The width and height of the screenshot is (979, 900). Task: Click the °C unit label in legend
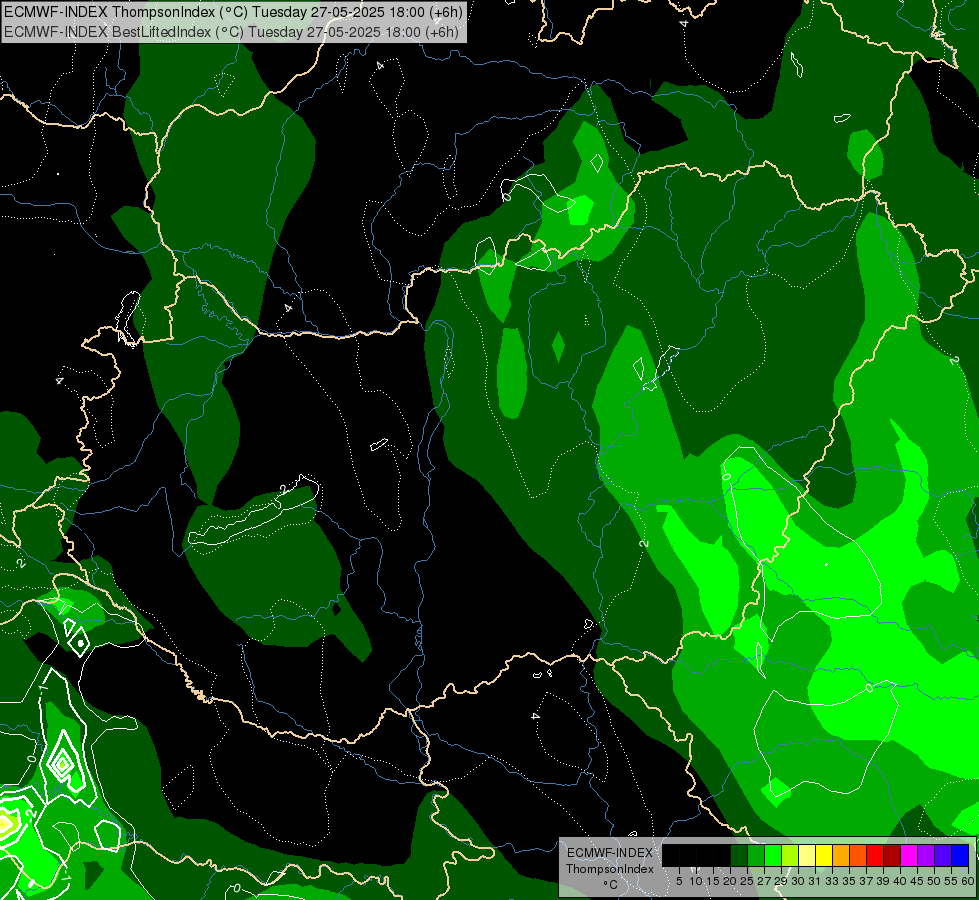pyautogui.click(x=611, y=884)
